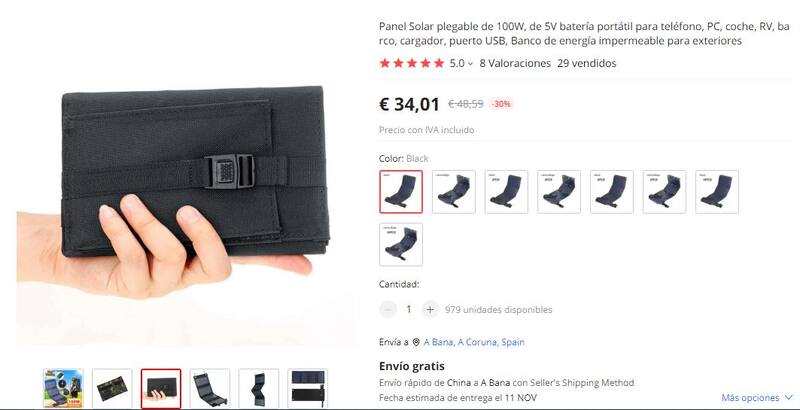This screenshot has width=800, height=410.
Task: Click the location pin icon beside A Bana
Action: 416,342
